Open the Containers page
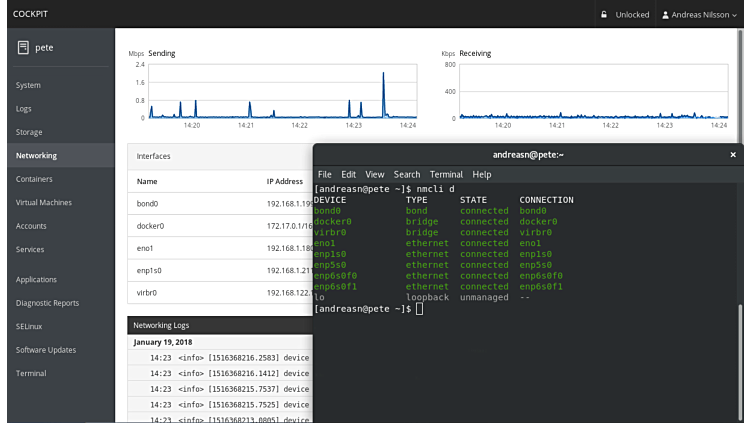The height and width of the screenshot is (423, 752). pos(34,179)
